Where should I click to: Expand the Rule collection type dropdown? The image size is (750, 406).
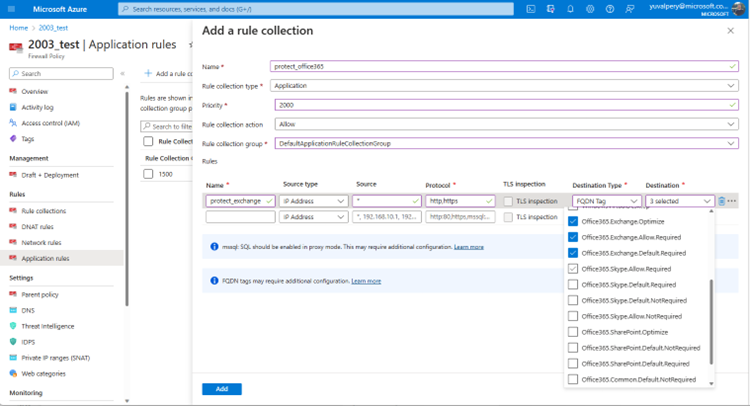coord(504,86)
